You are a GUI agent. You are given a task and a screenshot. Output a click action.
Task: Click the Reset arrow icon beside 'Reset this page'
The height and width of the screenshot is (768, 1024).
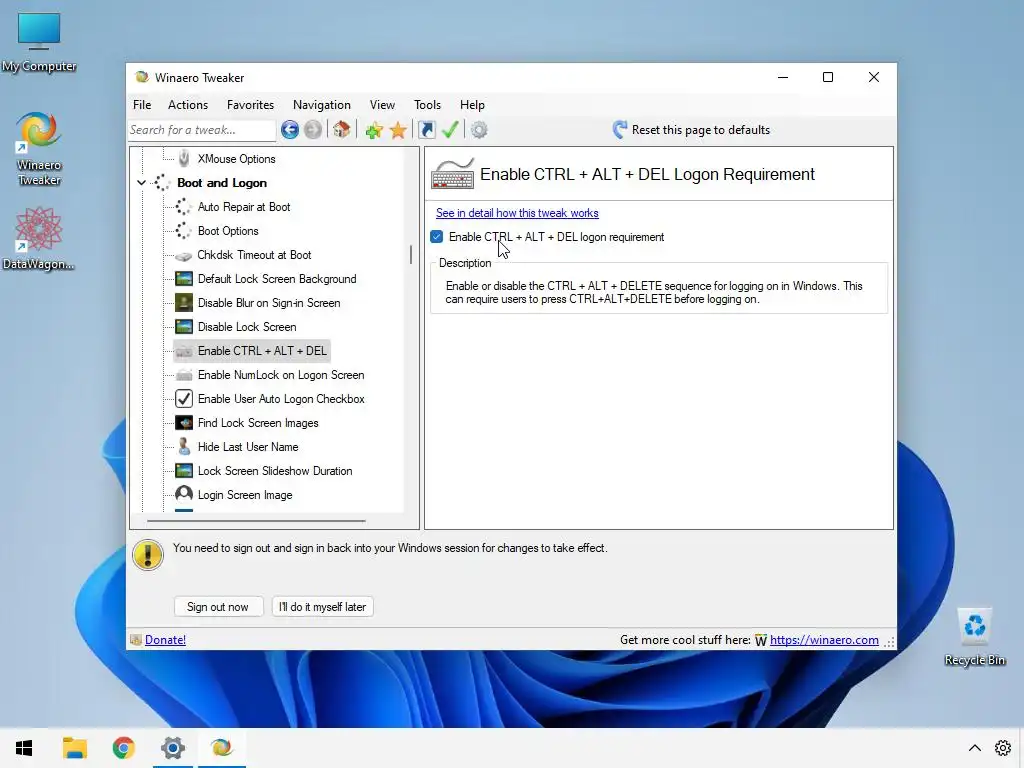click(x=620, y=129)
